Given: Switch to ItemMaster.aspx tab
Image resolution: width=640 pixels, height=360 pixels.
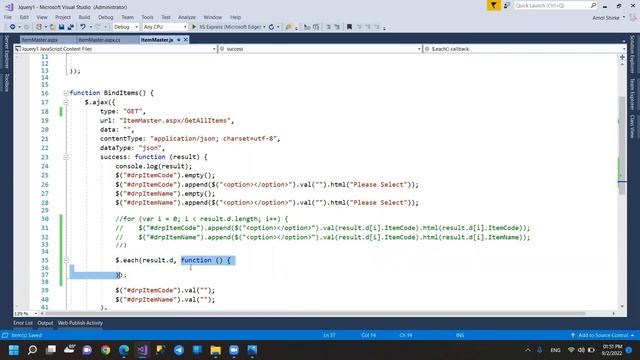Looking at the screenshot, I should point(40,40).
